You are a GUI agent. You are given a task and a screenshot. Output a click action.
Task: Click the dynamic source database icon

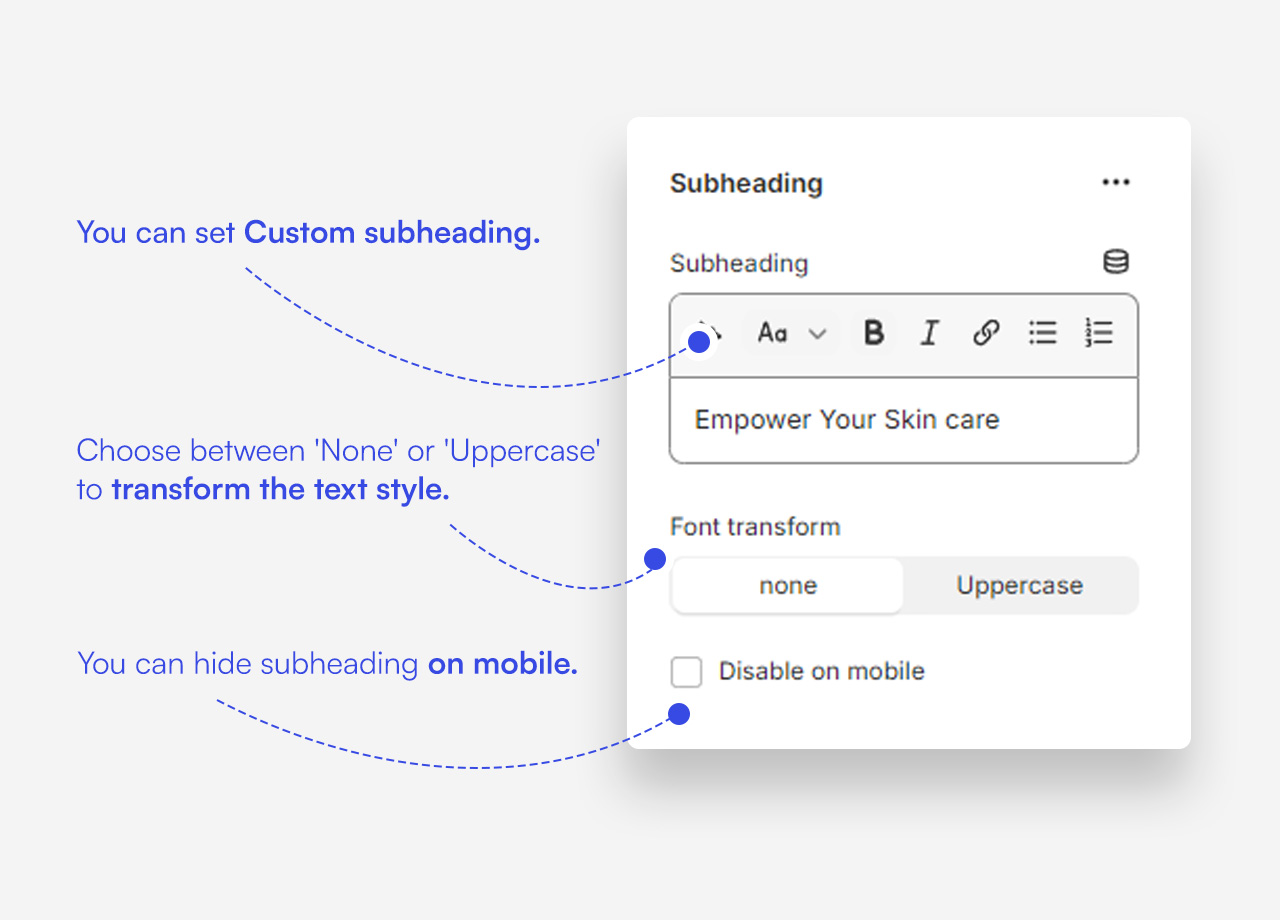1115,263
